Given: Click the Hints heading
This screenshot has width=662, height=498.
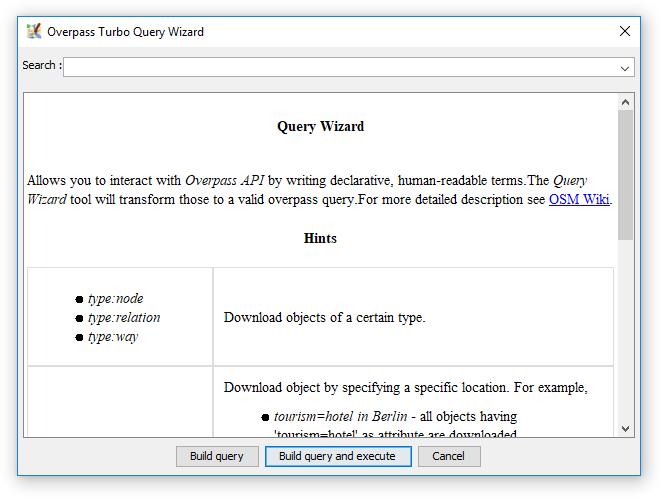Looking at the screenshot, I should (320, 239).
